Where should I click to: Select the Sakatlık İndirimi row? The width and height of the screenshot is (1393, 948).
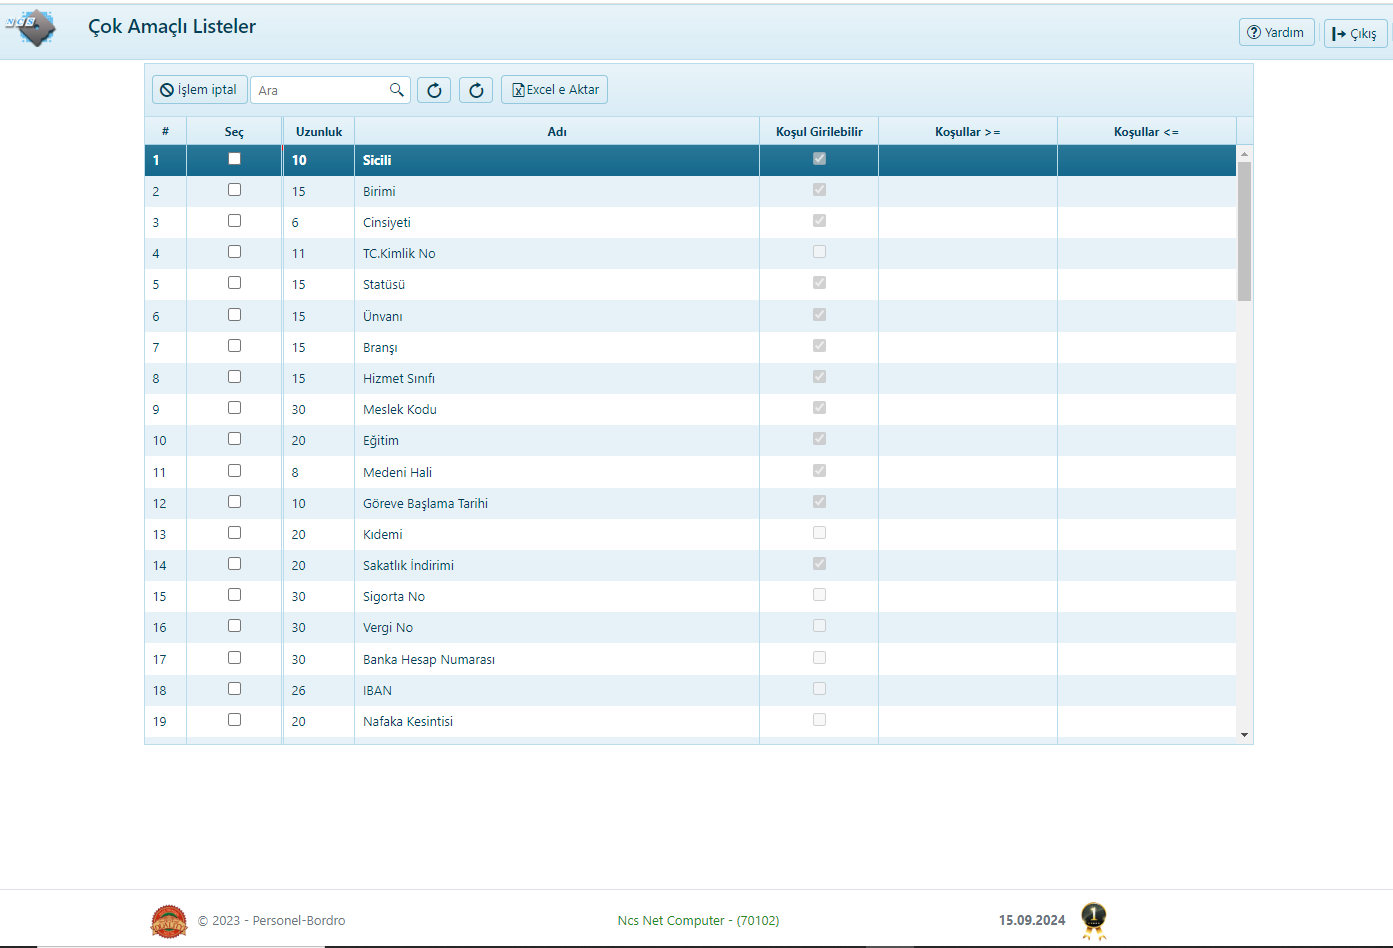(x=690, y=565)
